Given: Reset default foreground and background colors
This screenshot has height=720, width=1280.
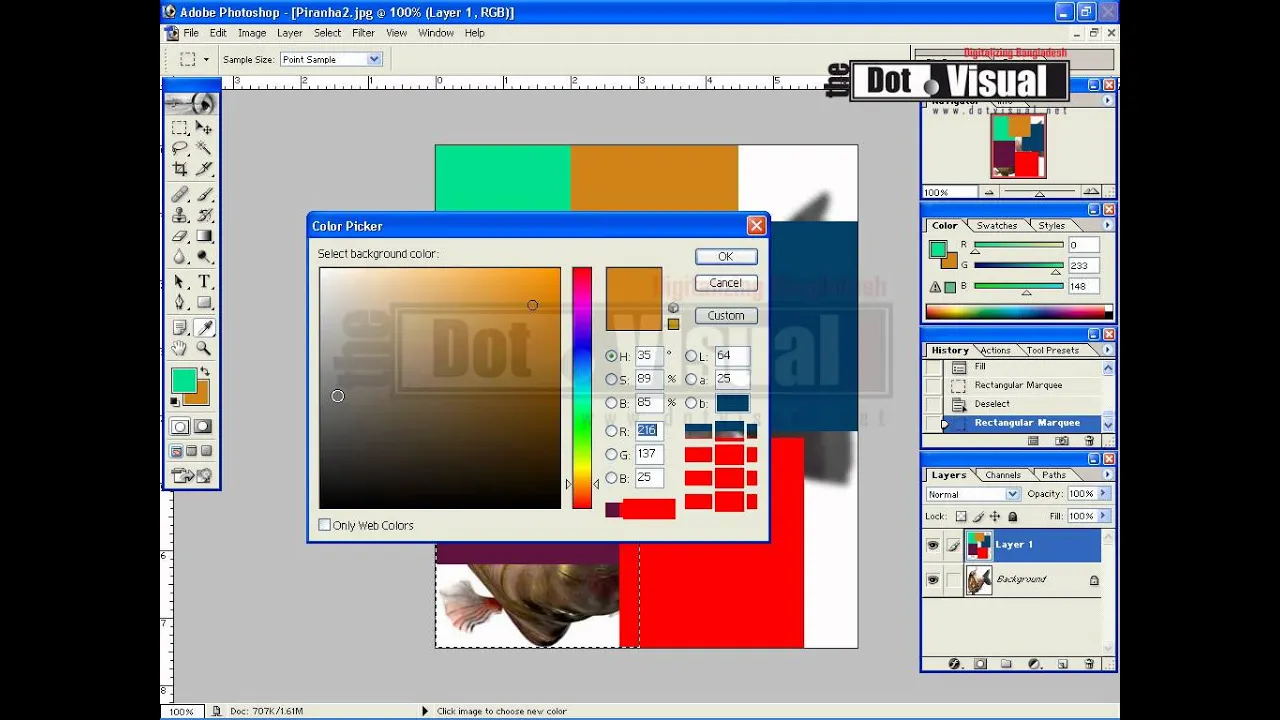Looking at the screenshot, I should tap(175, 401).
